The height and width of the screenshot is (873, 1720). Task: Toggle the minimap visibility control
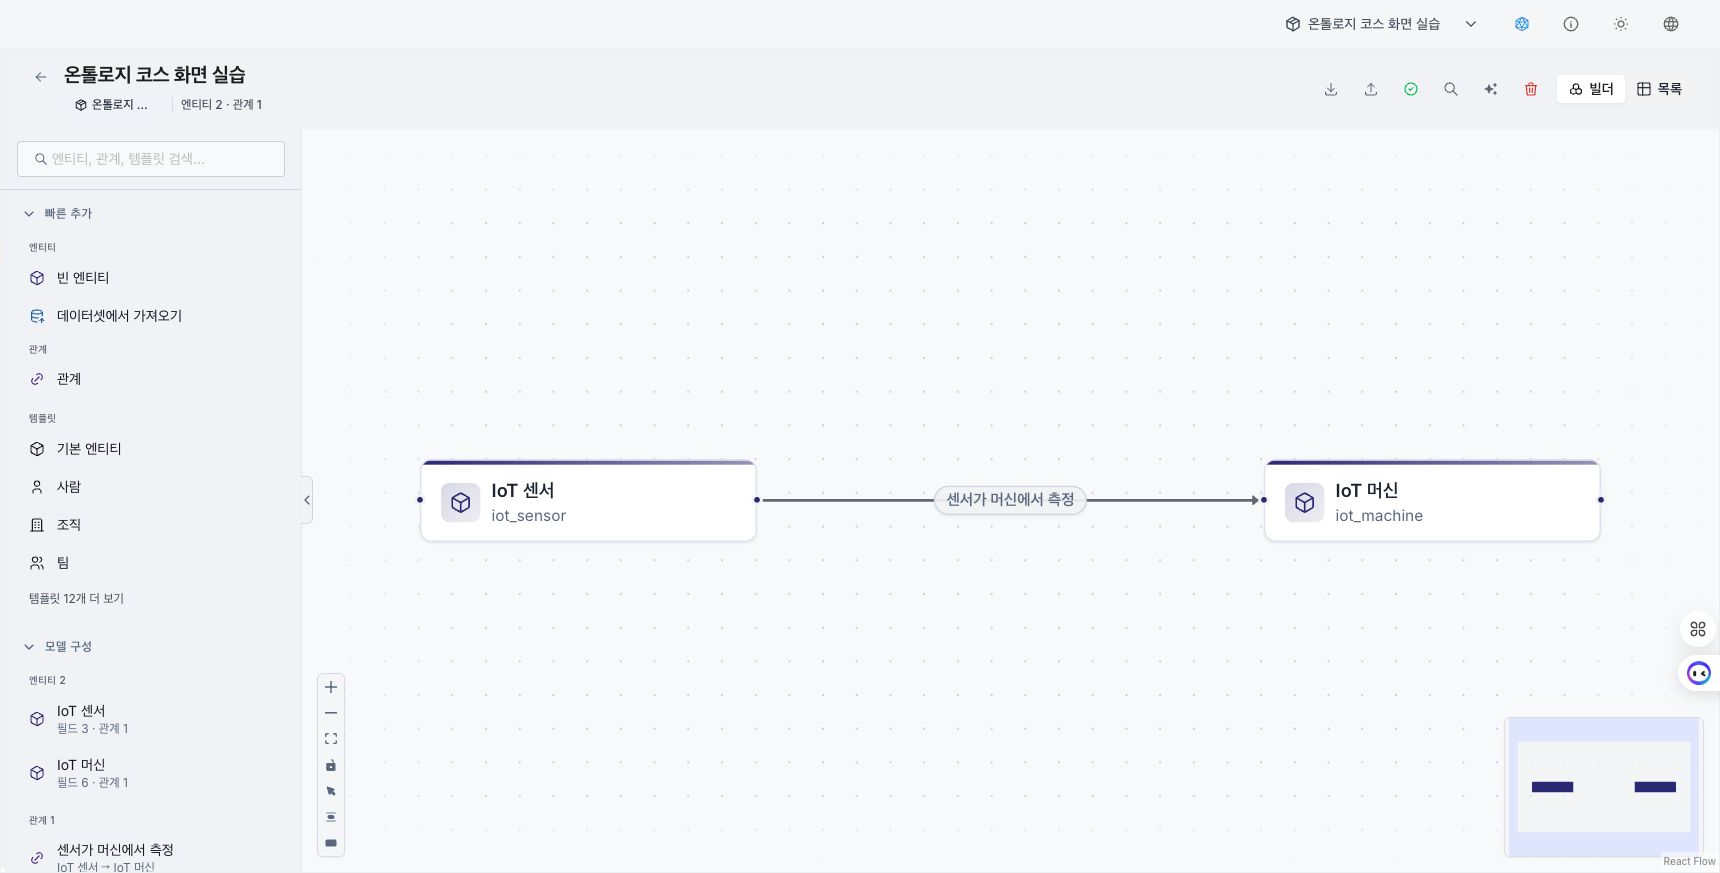(331, 843)
